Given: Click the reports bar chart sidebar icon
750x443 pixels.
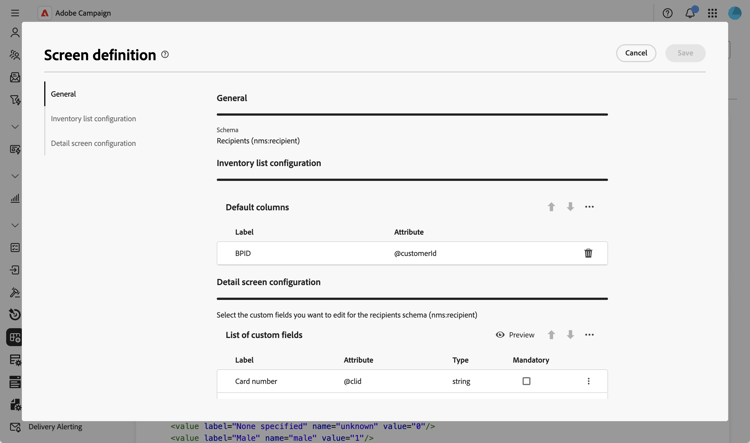Looking at the screenshot, I should click(x=15, y=198).
